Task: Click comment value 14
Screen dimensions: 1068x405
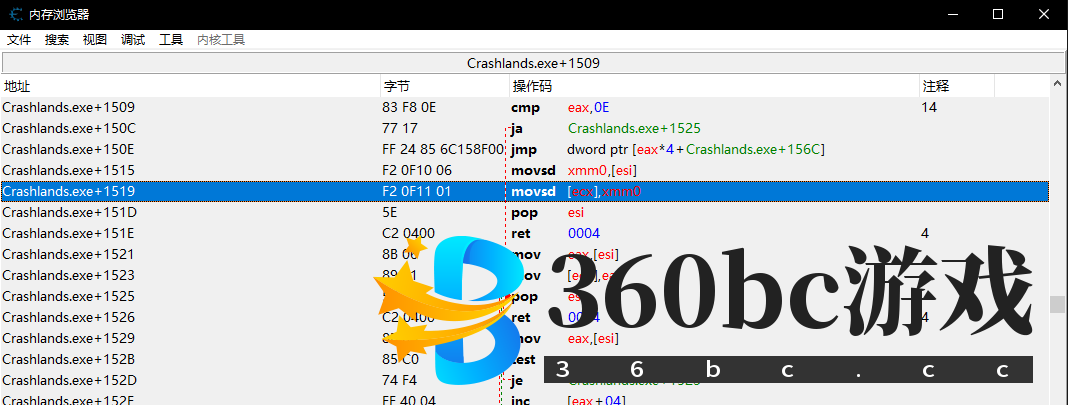Action: tap(929, 108)
